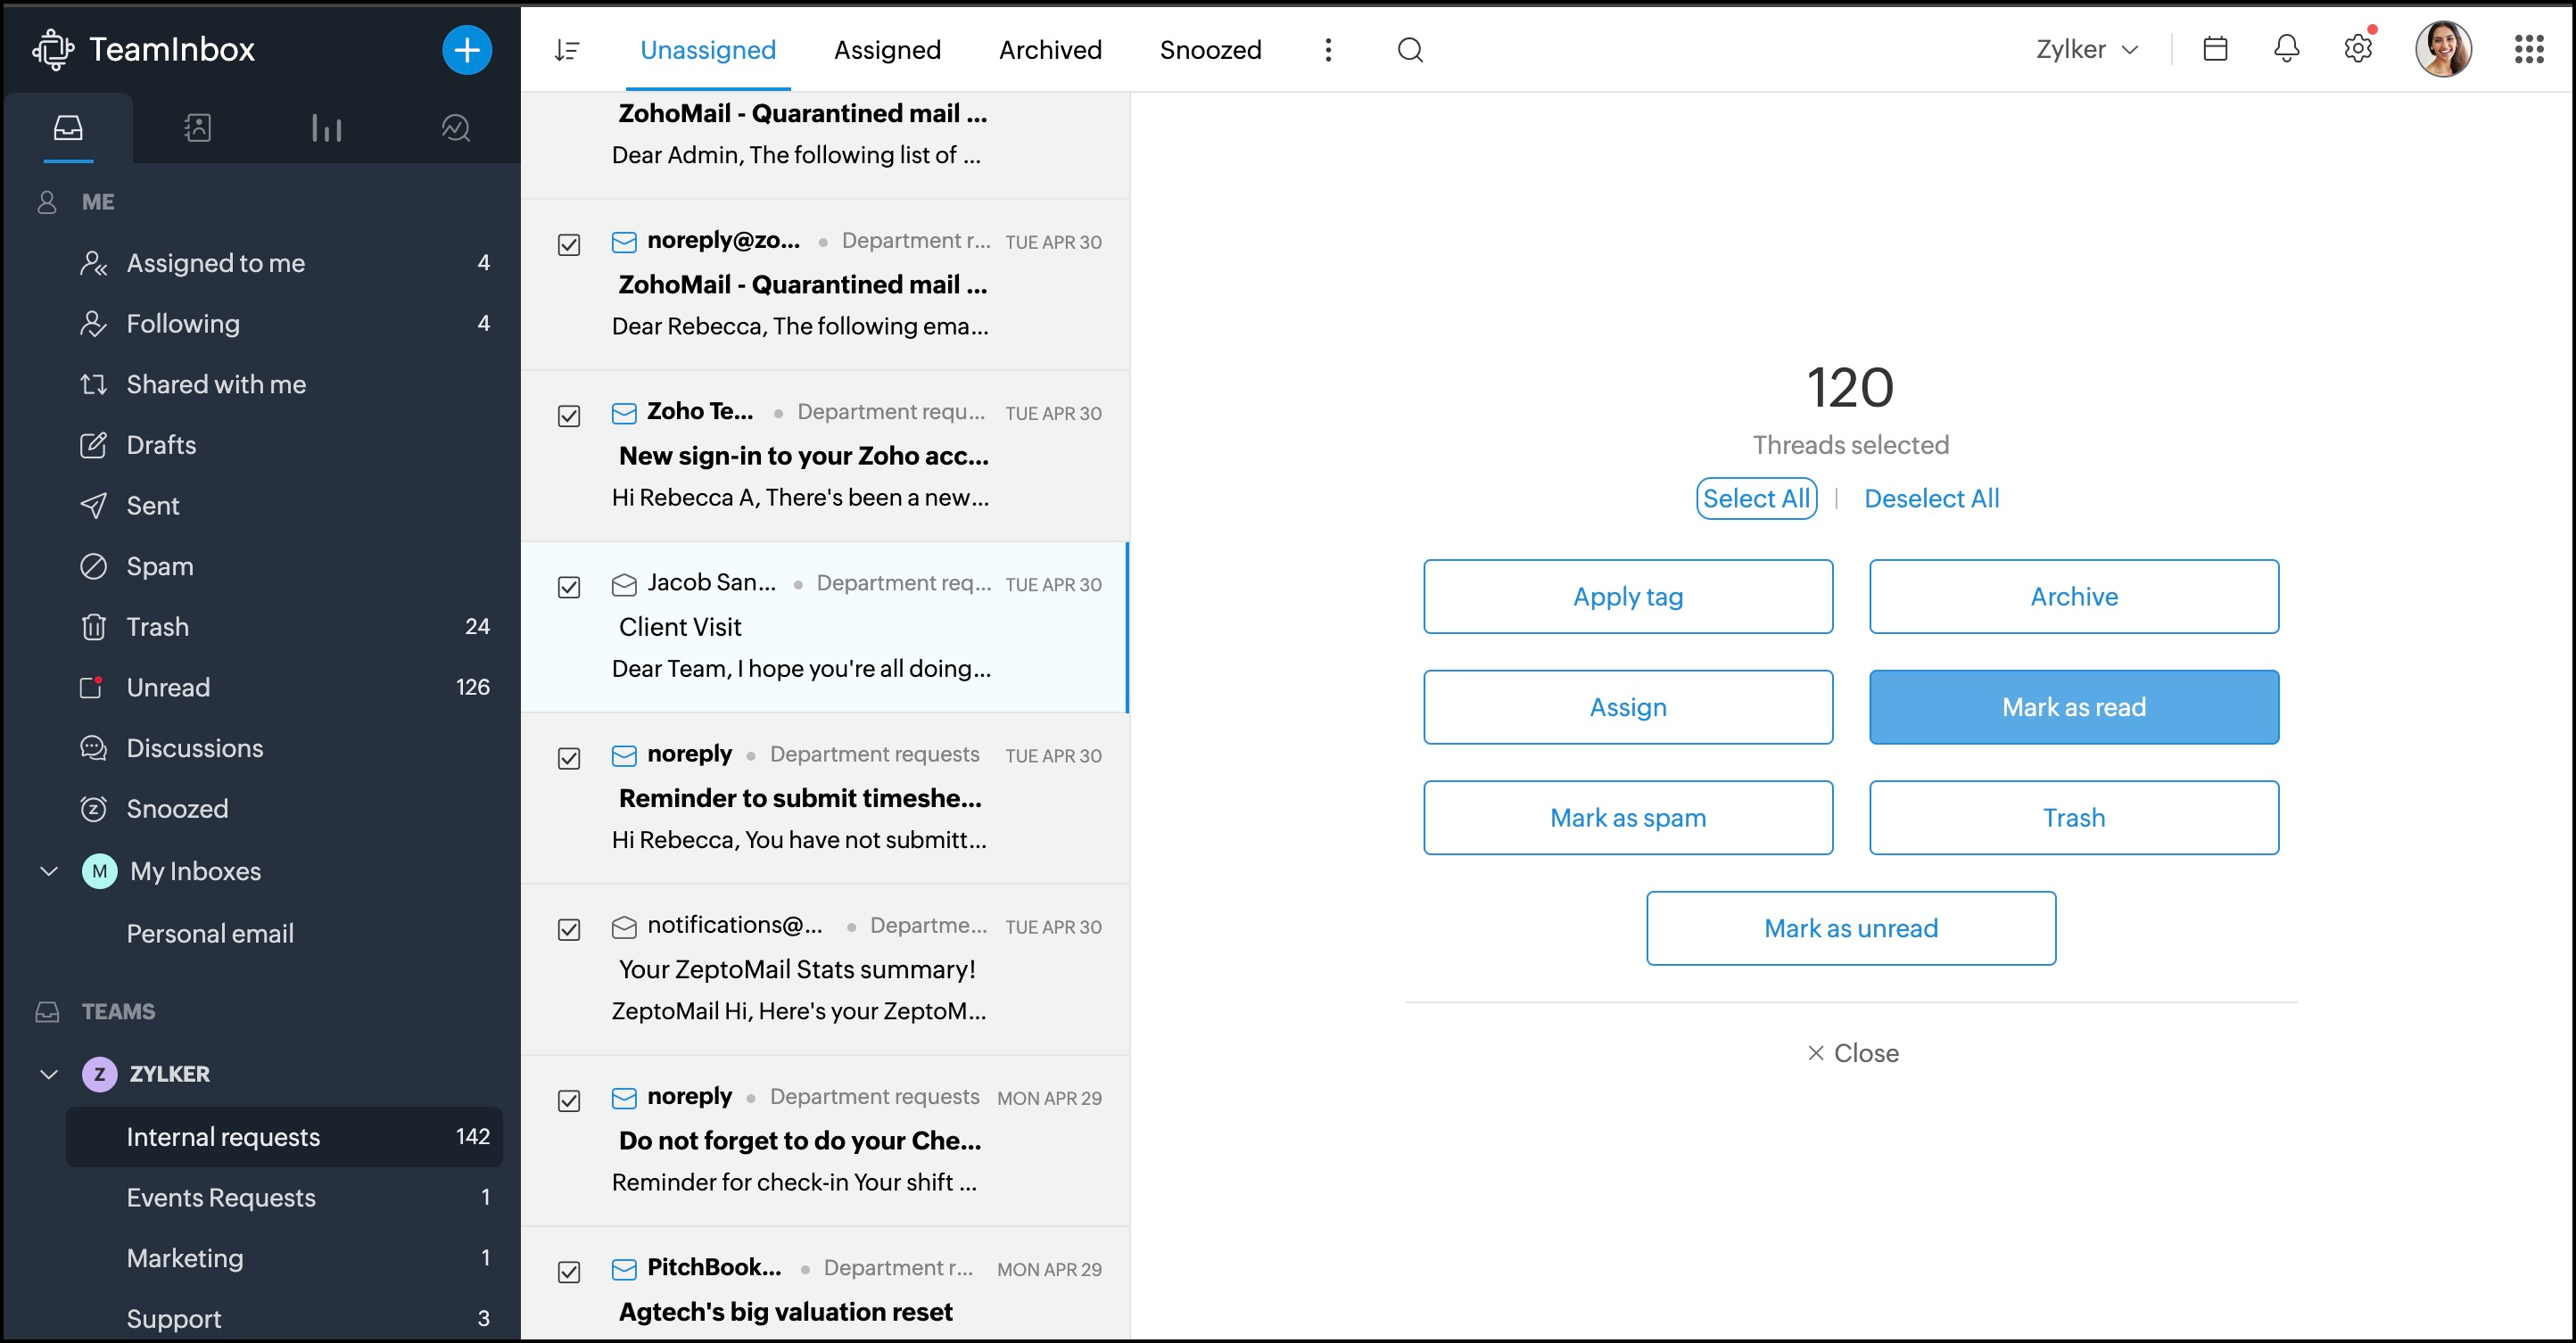
Task: Click the search magnifier icon
Action: coord(1409,50)
